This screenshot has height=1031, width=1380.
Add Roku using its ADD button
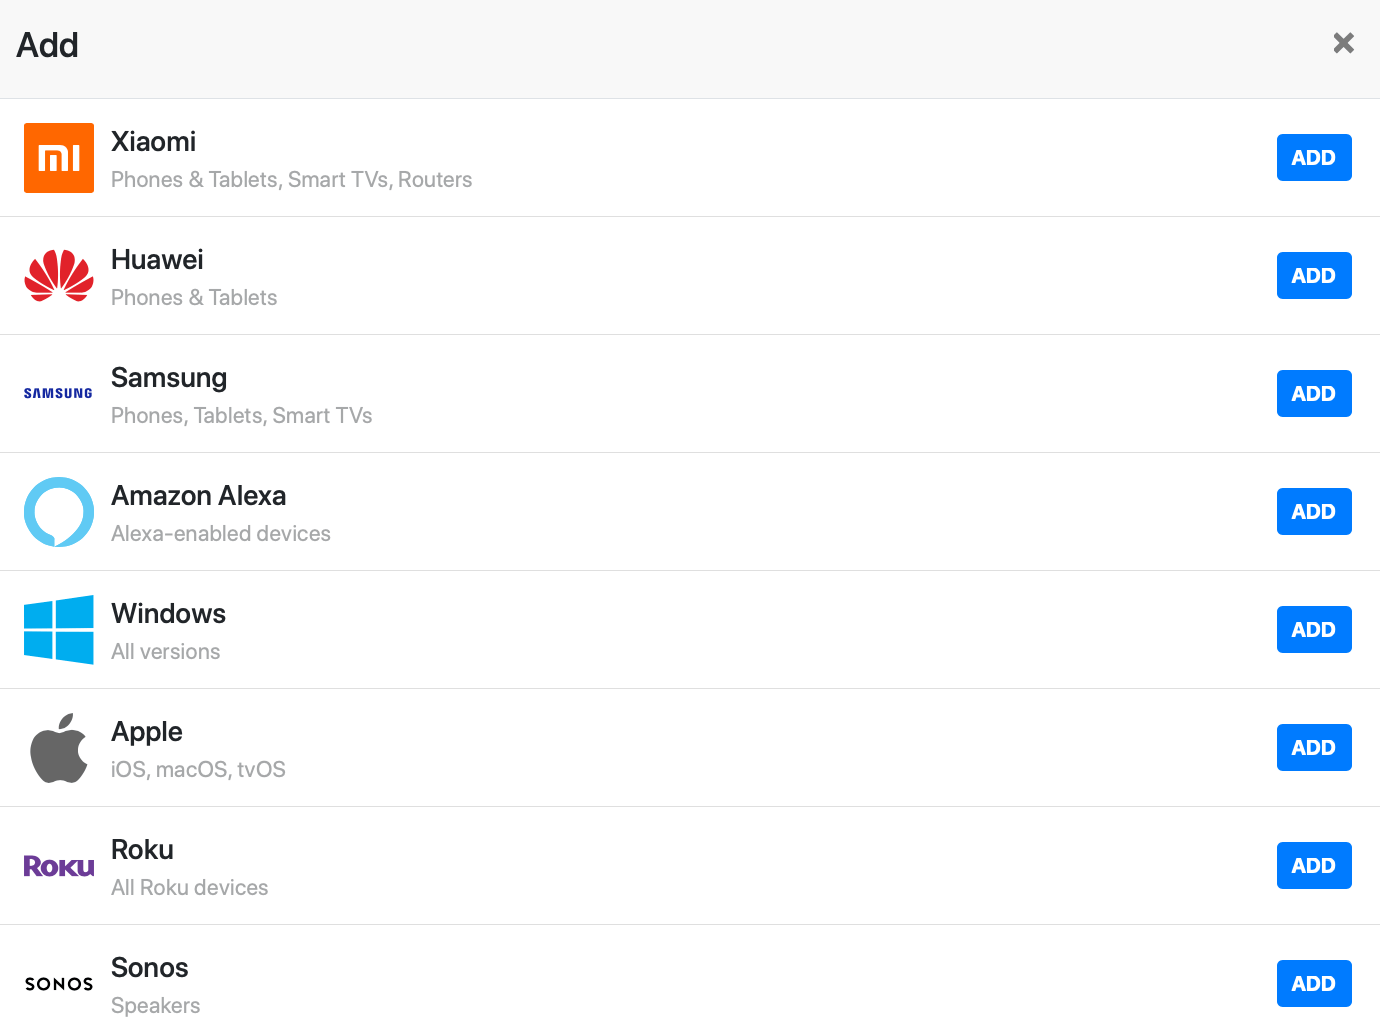(x=1314, y=866)
